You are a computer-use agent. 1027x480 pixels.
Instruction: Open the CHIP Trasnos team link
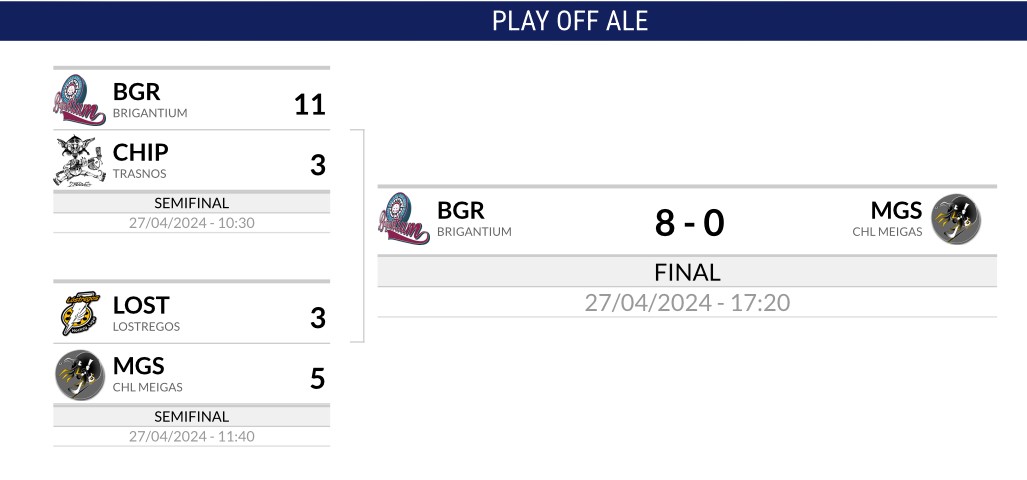(x=140, y=152)
